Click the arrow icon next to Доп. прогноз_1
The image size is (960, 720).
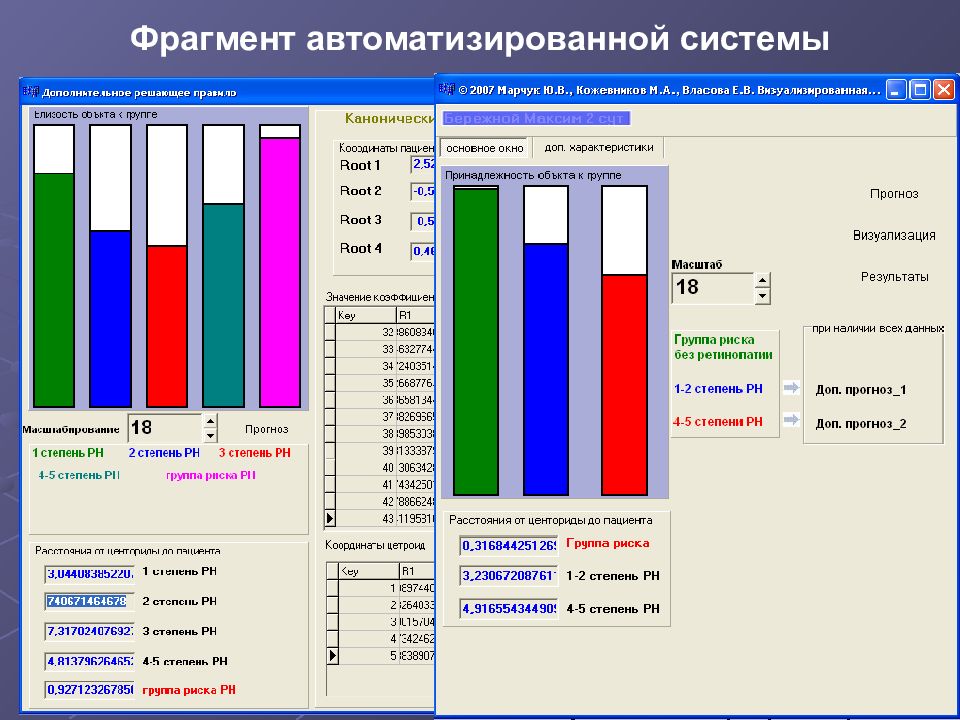[792, 388]
